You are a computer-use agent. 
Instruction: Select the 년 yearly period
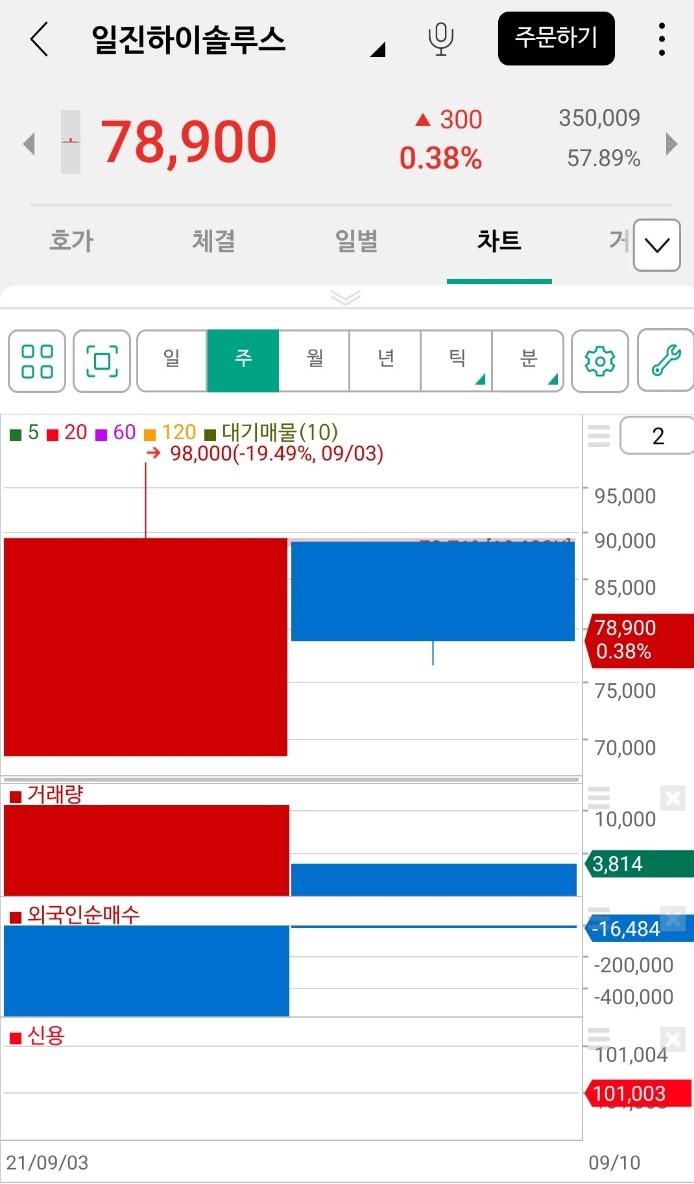click(x=385, y=361)
